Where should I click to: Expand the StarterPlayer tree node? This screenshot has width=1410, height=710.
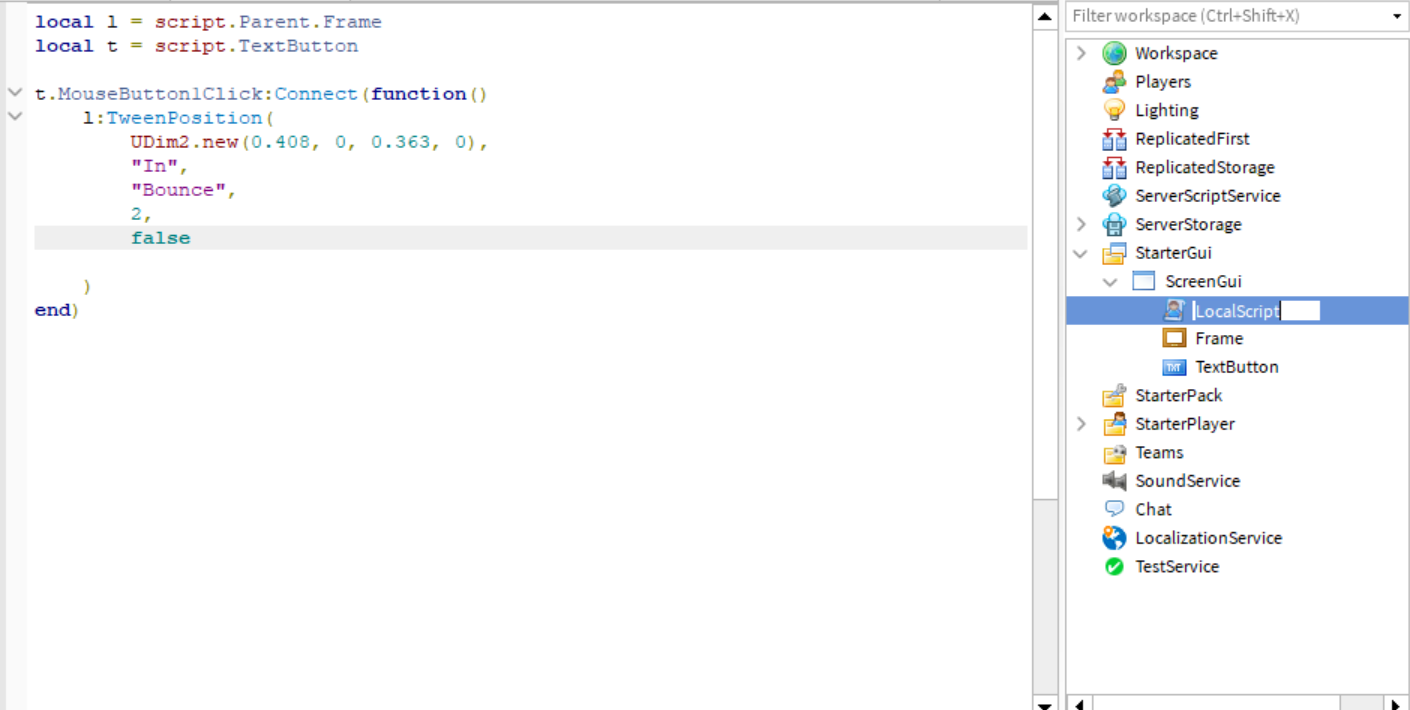(1081, 424)
